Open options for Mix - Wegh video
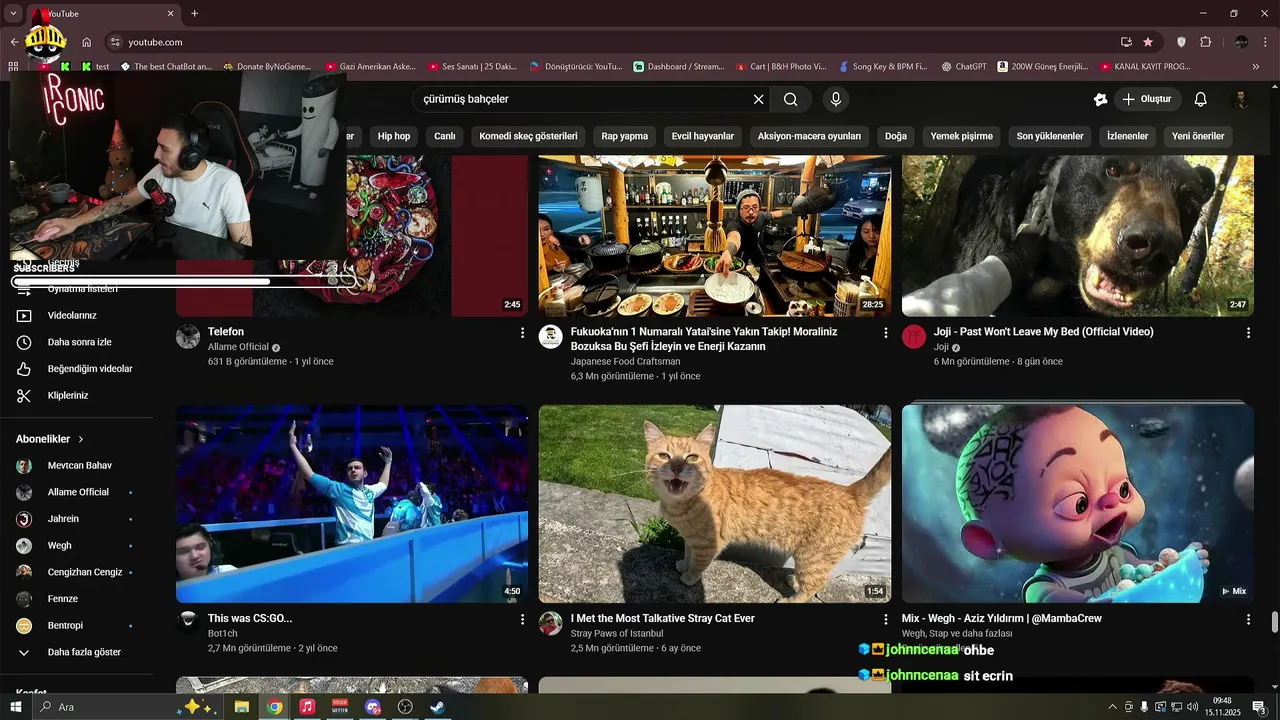The height and width of the screenshot is (720, 1280). coord(1248,619)
